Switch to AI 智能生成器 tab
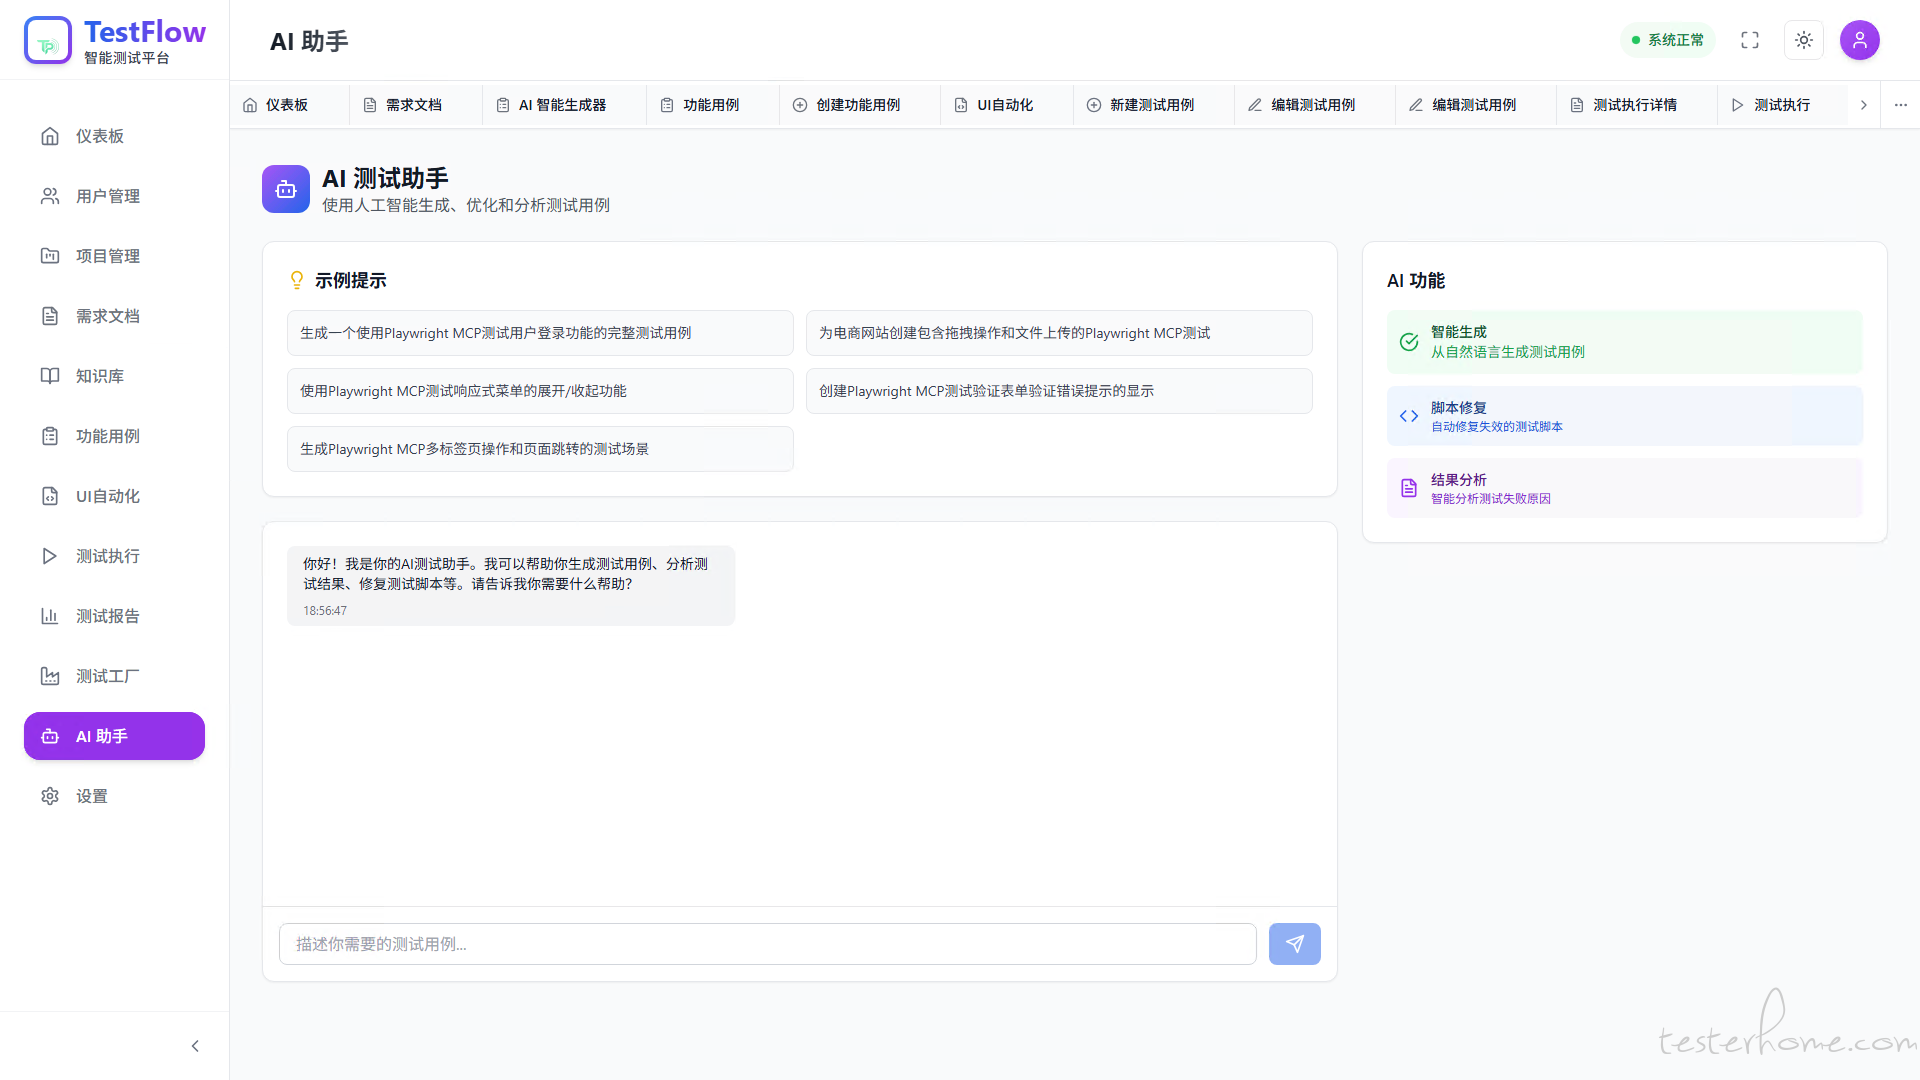The image size is (1920, 1080). 561,105
